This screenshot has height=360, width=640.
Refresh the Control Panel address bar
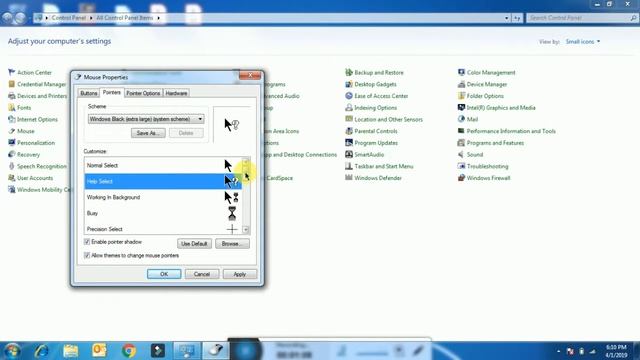point(517,18)
